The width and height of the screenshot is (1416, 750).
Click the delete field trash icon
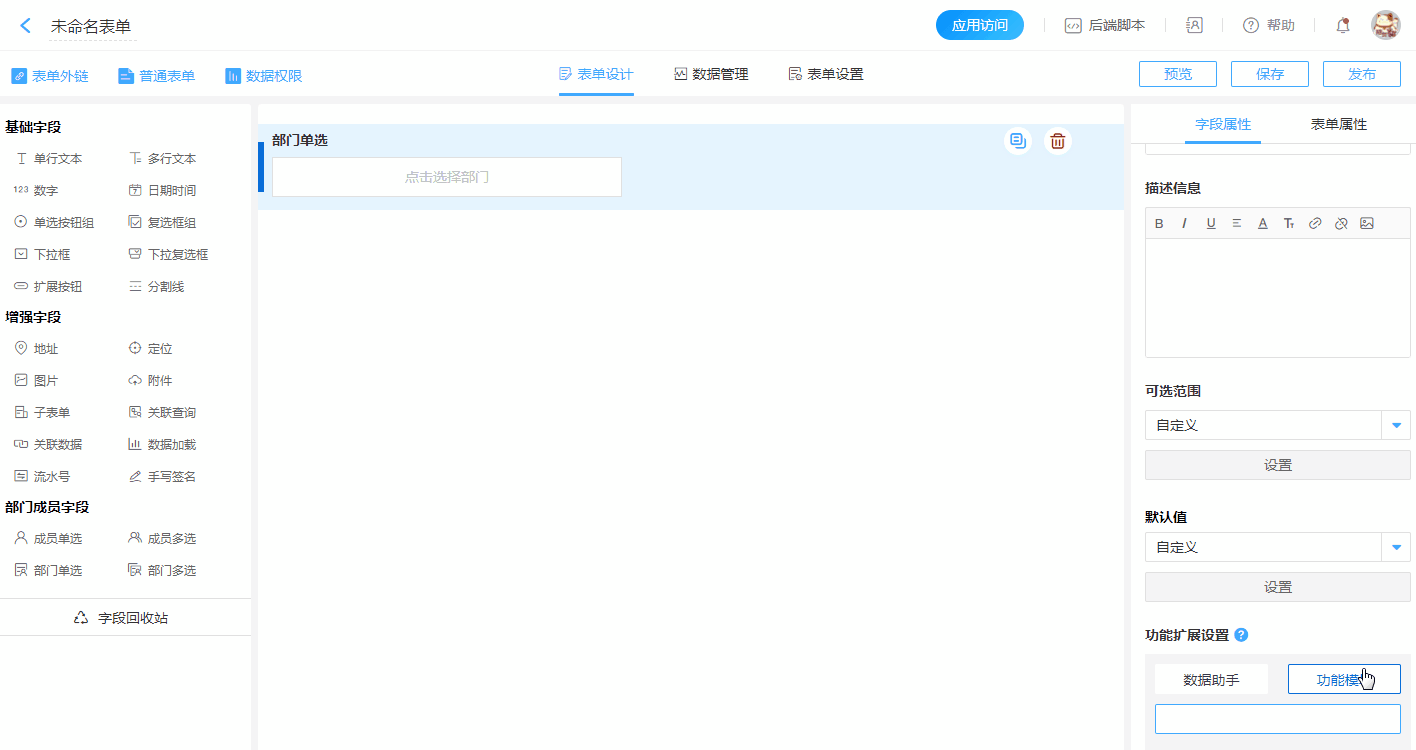click(1057, 141)
